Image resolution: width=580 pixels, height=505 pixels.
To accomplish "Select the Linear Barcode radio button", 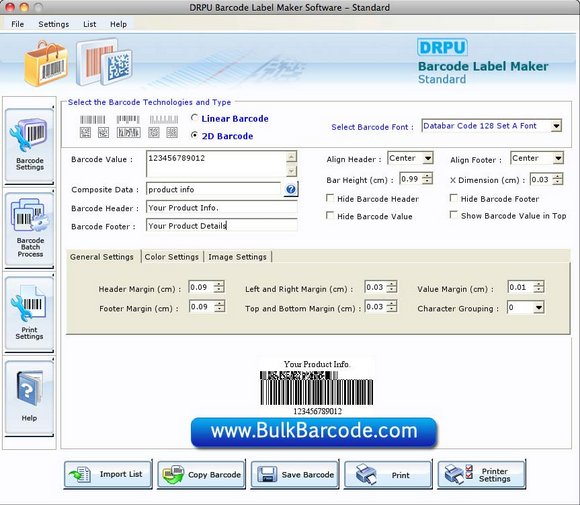I will 194,118.
